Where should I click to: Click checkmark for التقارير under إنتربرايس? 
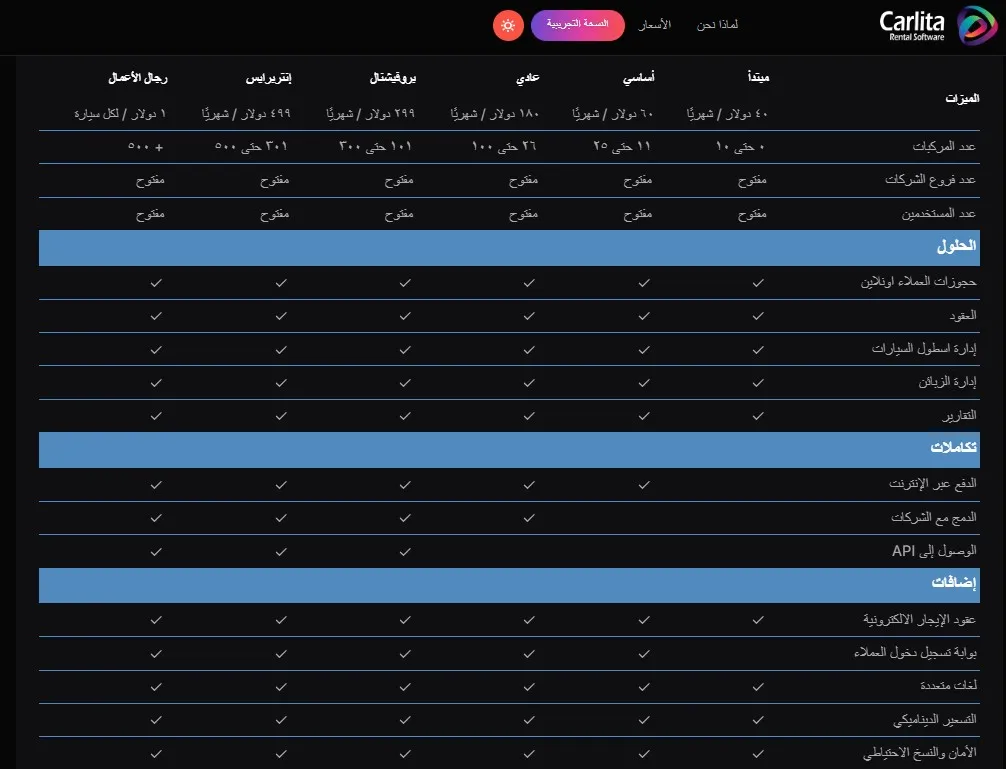click(281, 416)
